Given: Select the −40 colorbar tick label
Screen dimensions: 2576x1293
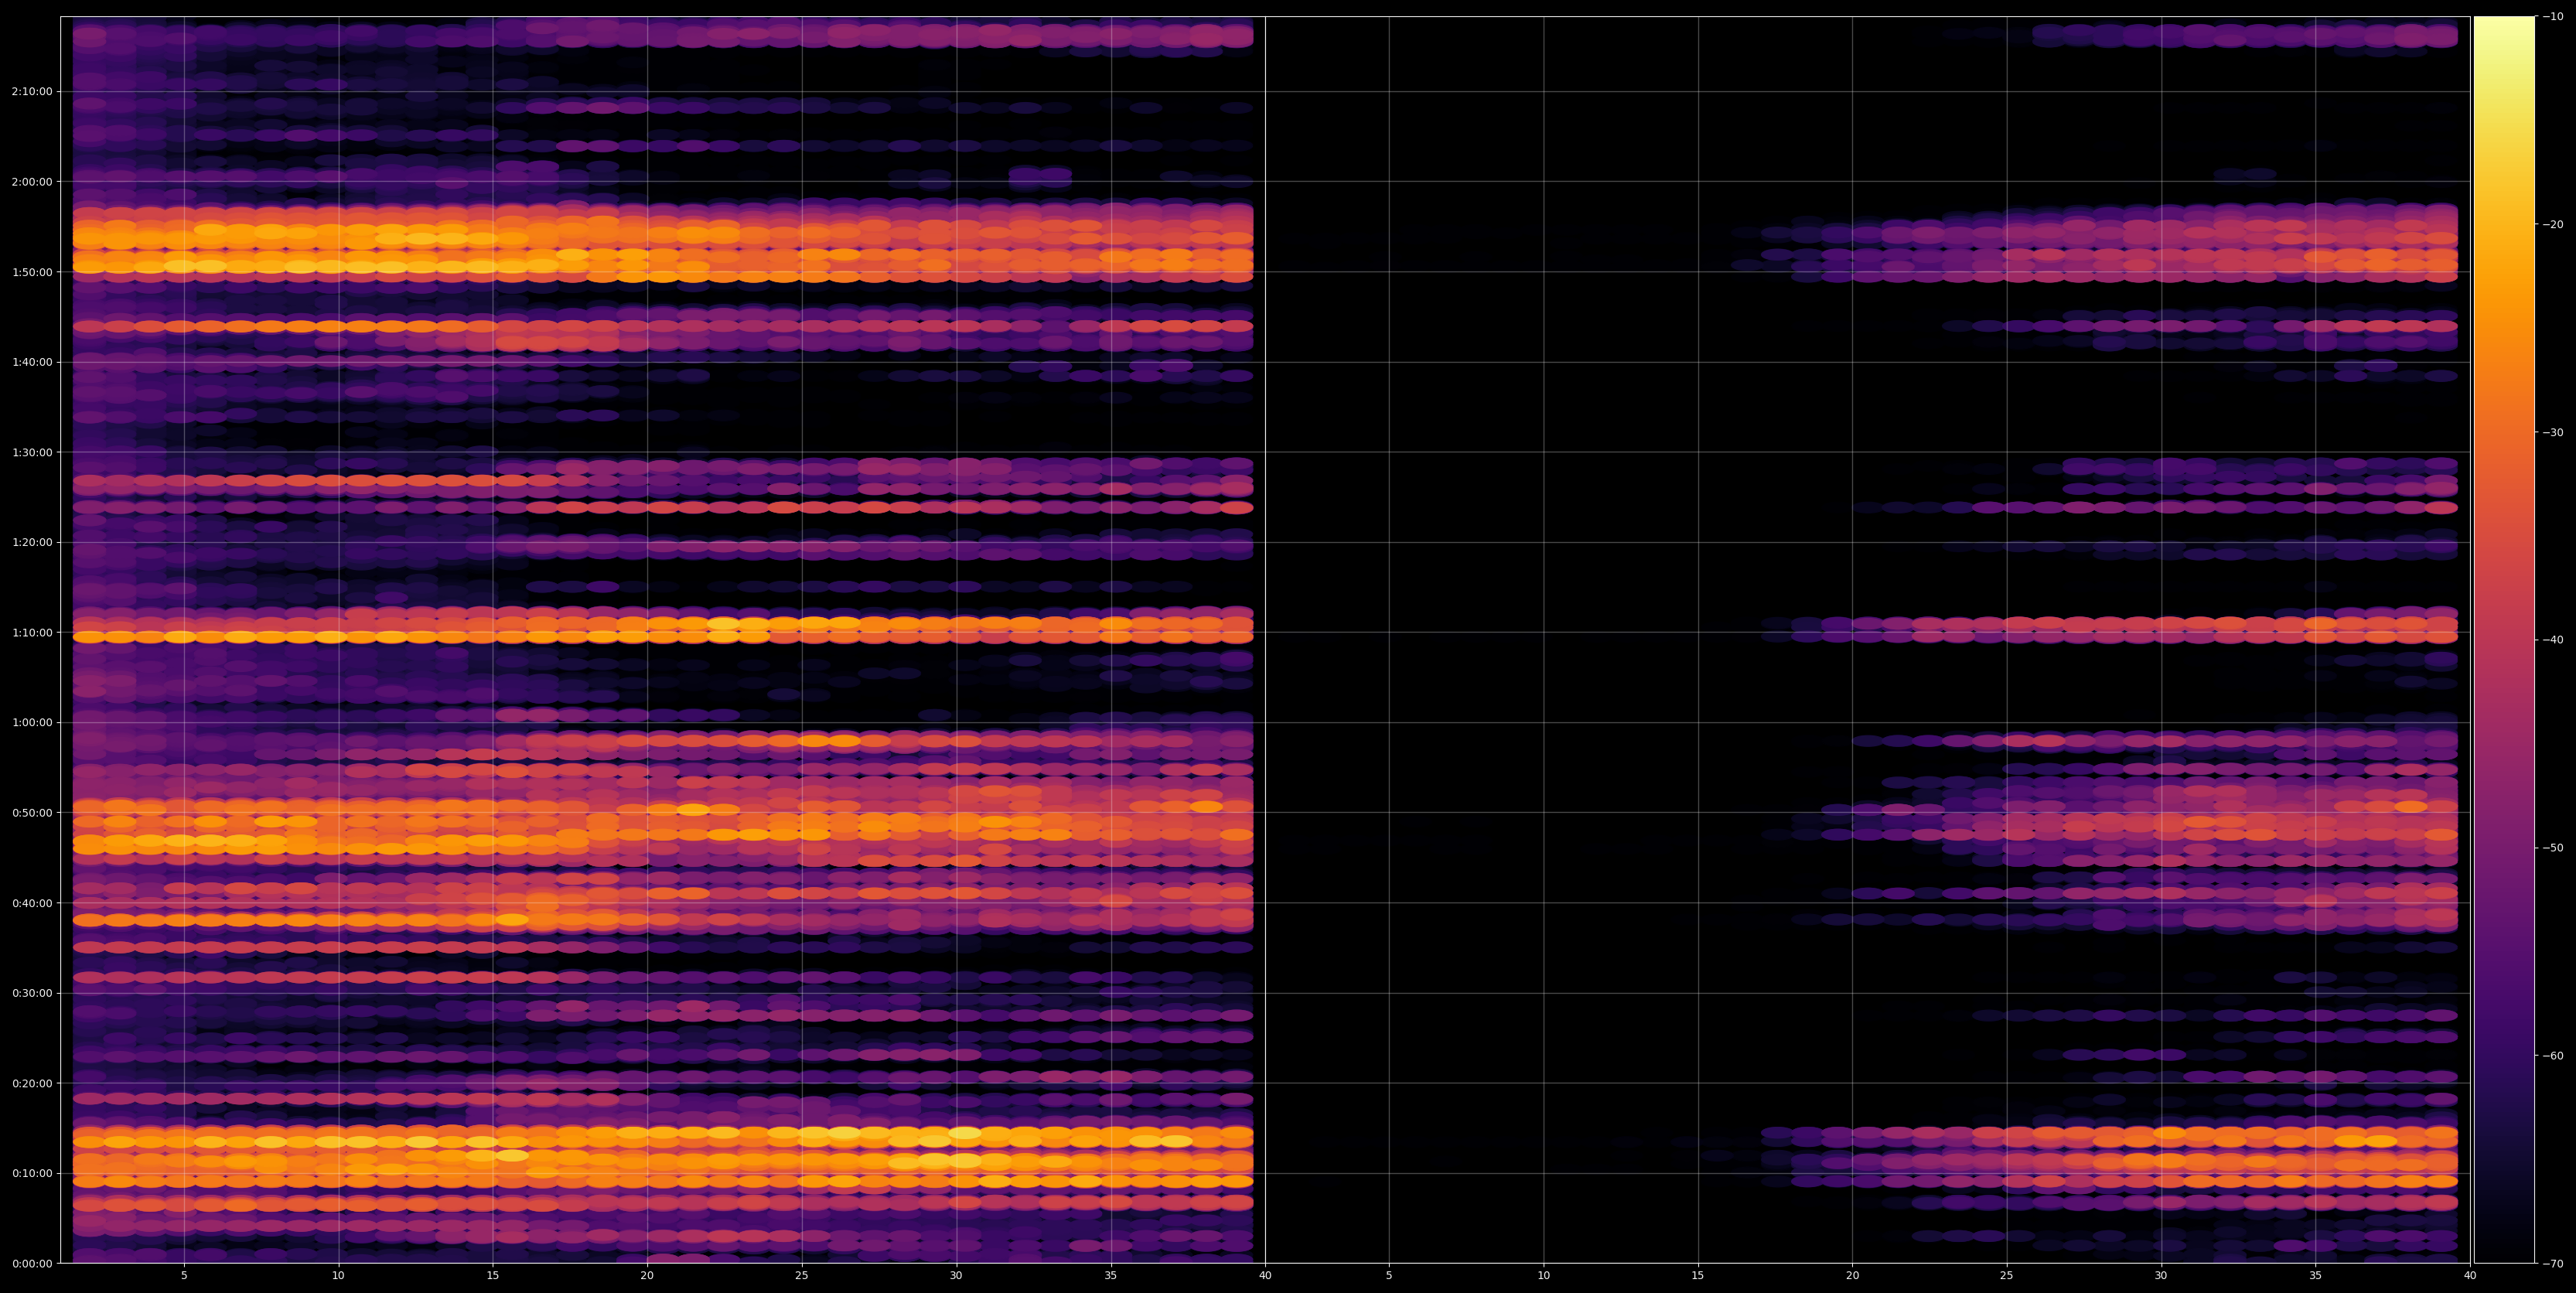Looking at the screenshot, I should pos(2553,640).
